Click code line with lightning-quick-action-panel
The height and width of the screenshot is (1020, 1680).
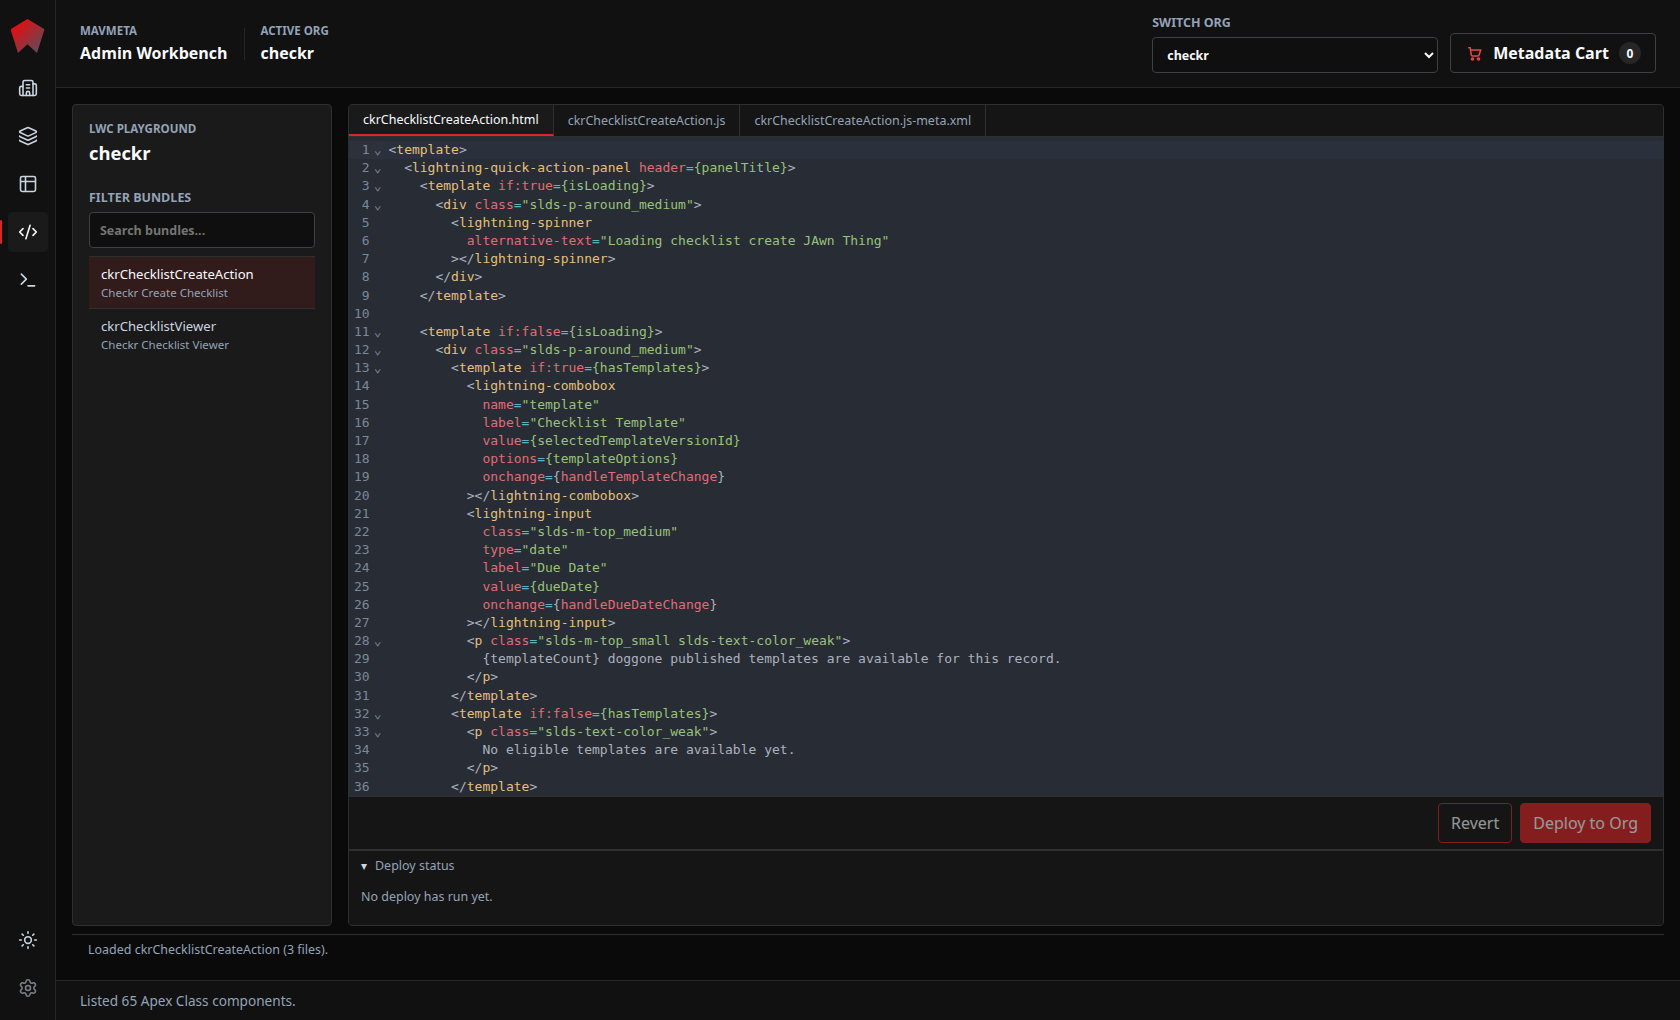tap(600, 168)
